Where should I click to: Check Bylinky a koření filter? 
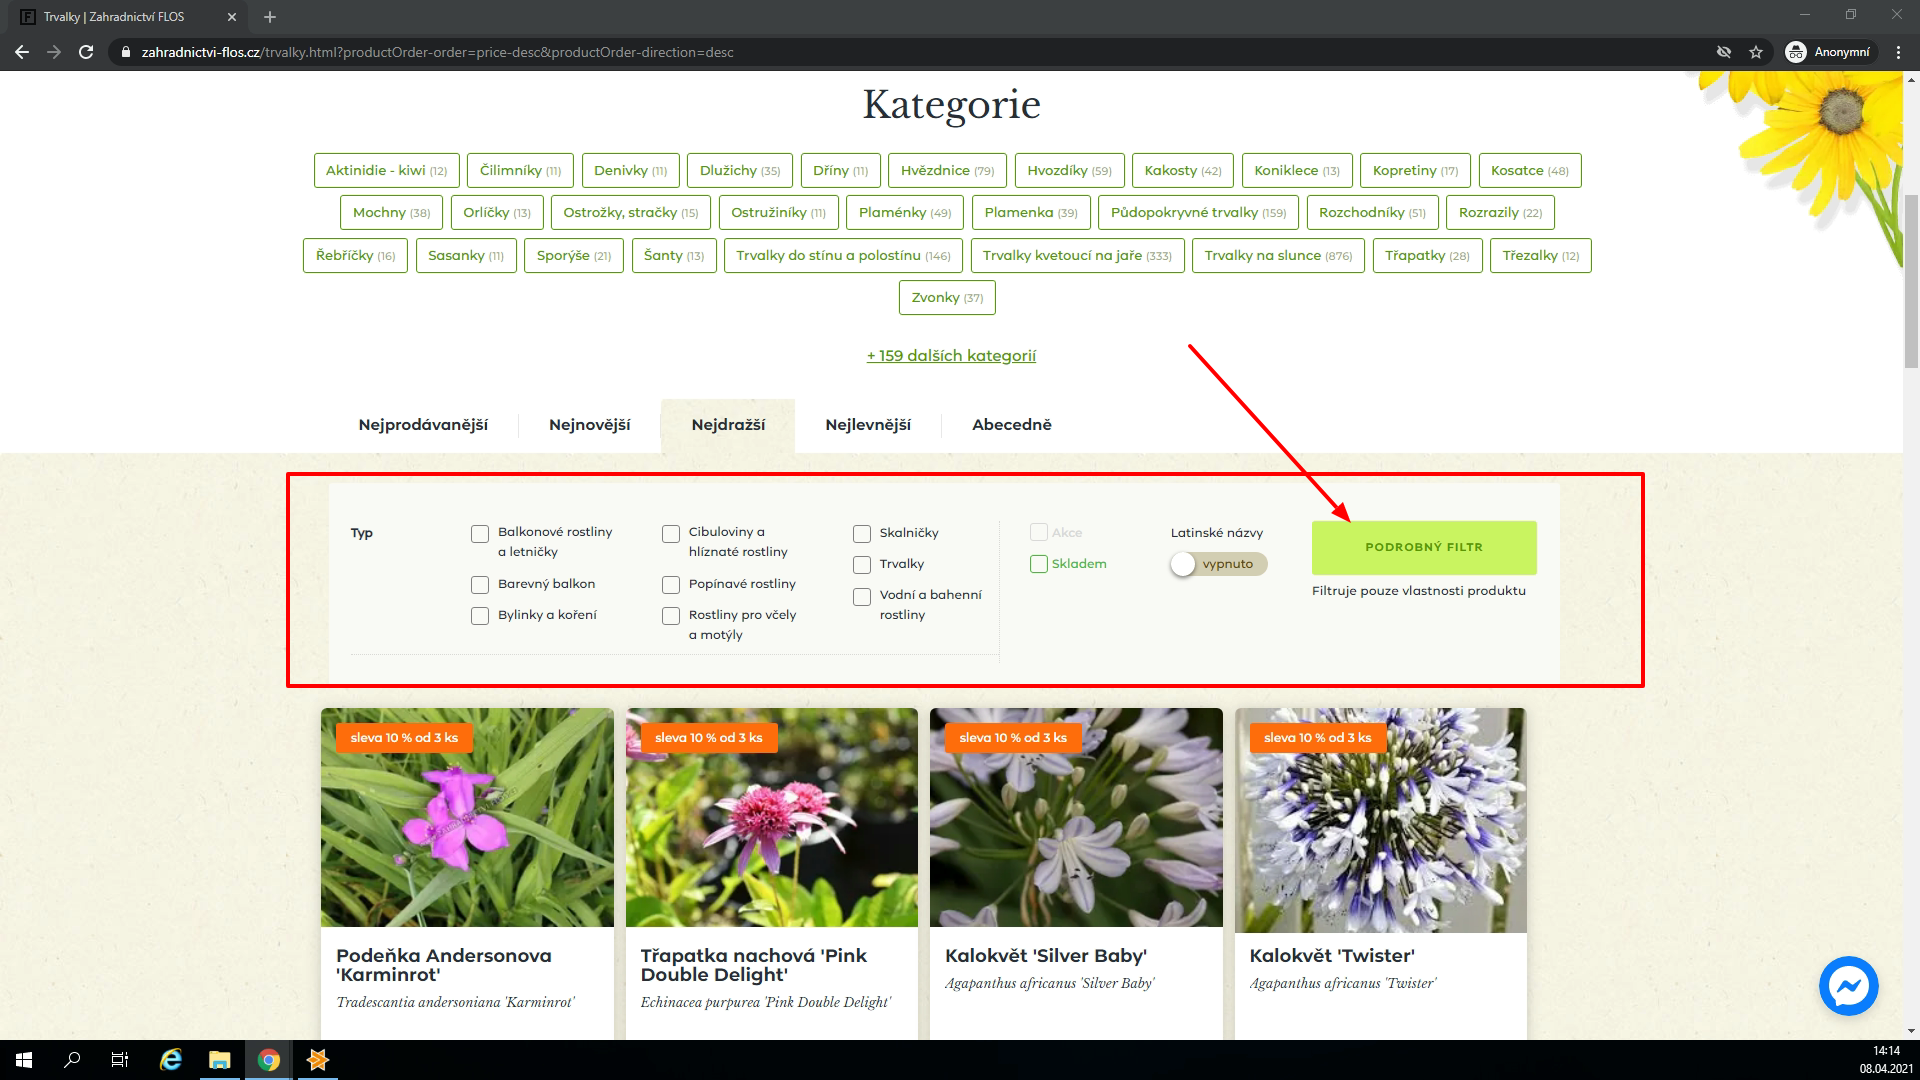[x=480, y=616]
